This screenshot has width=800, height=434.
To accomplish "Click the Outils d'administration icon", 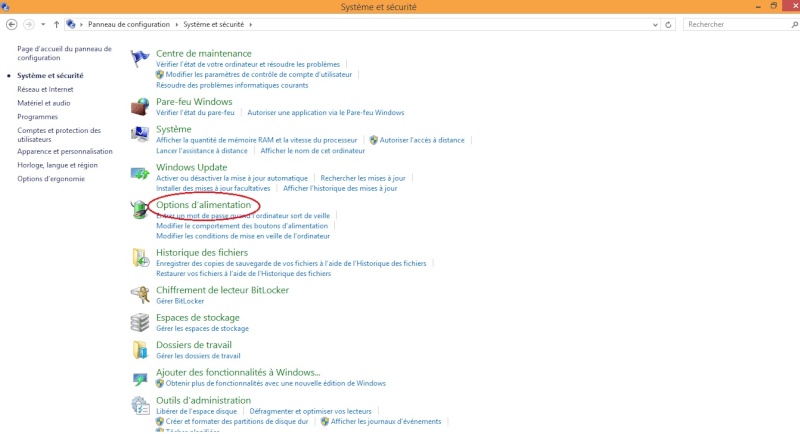I will coord(140,406).
